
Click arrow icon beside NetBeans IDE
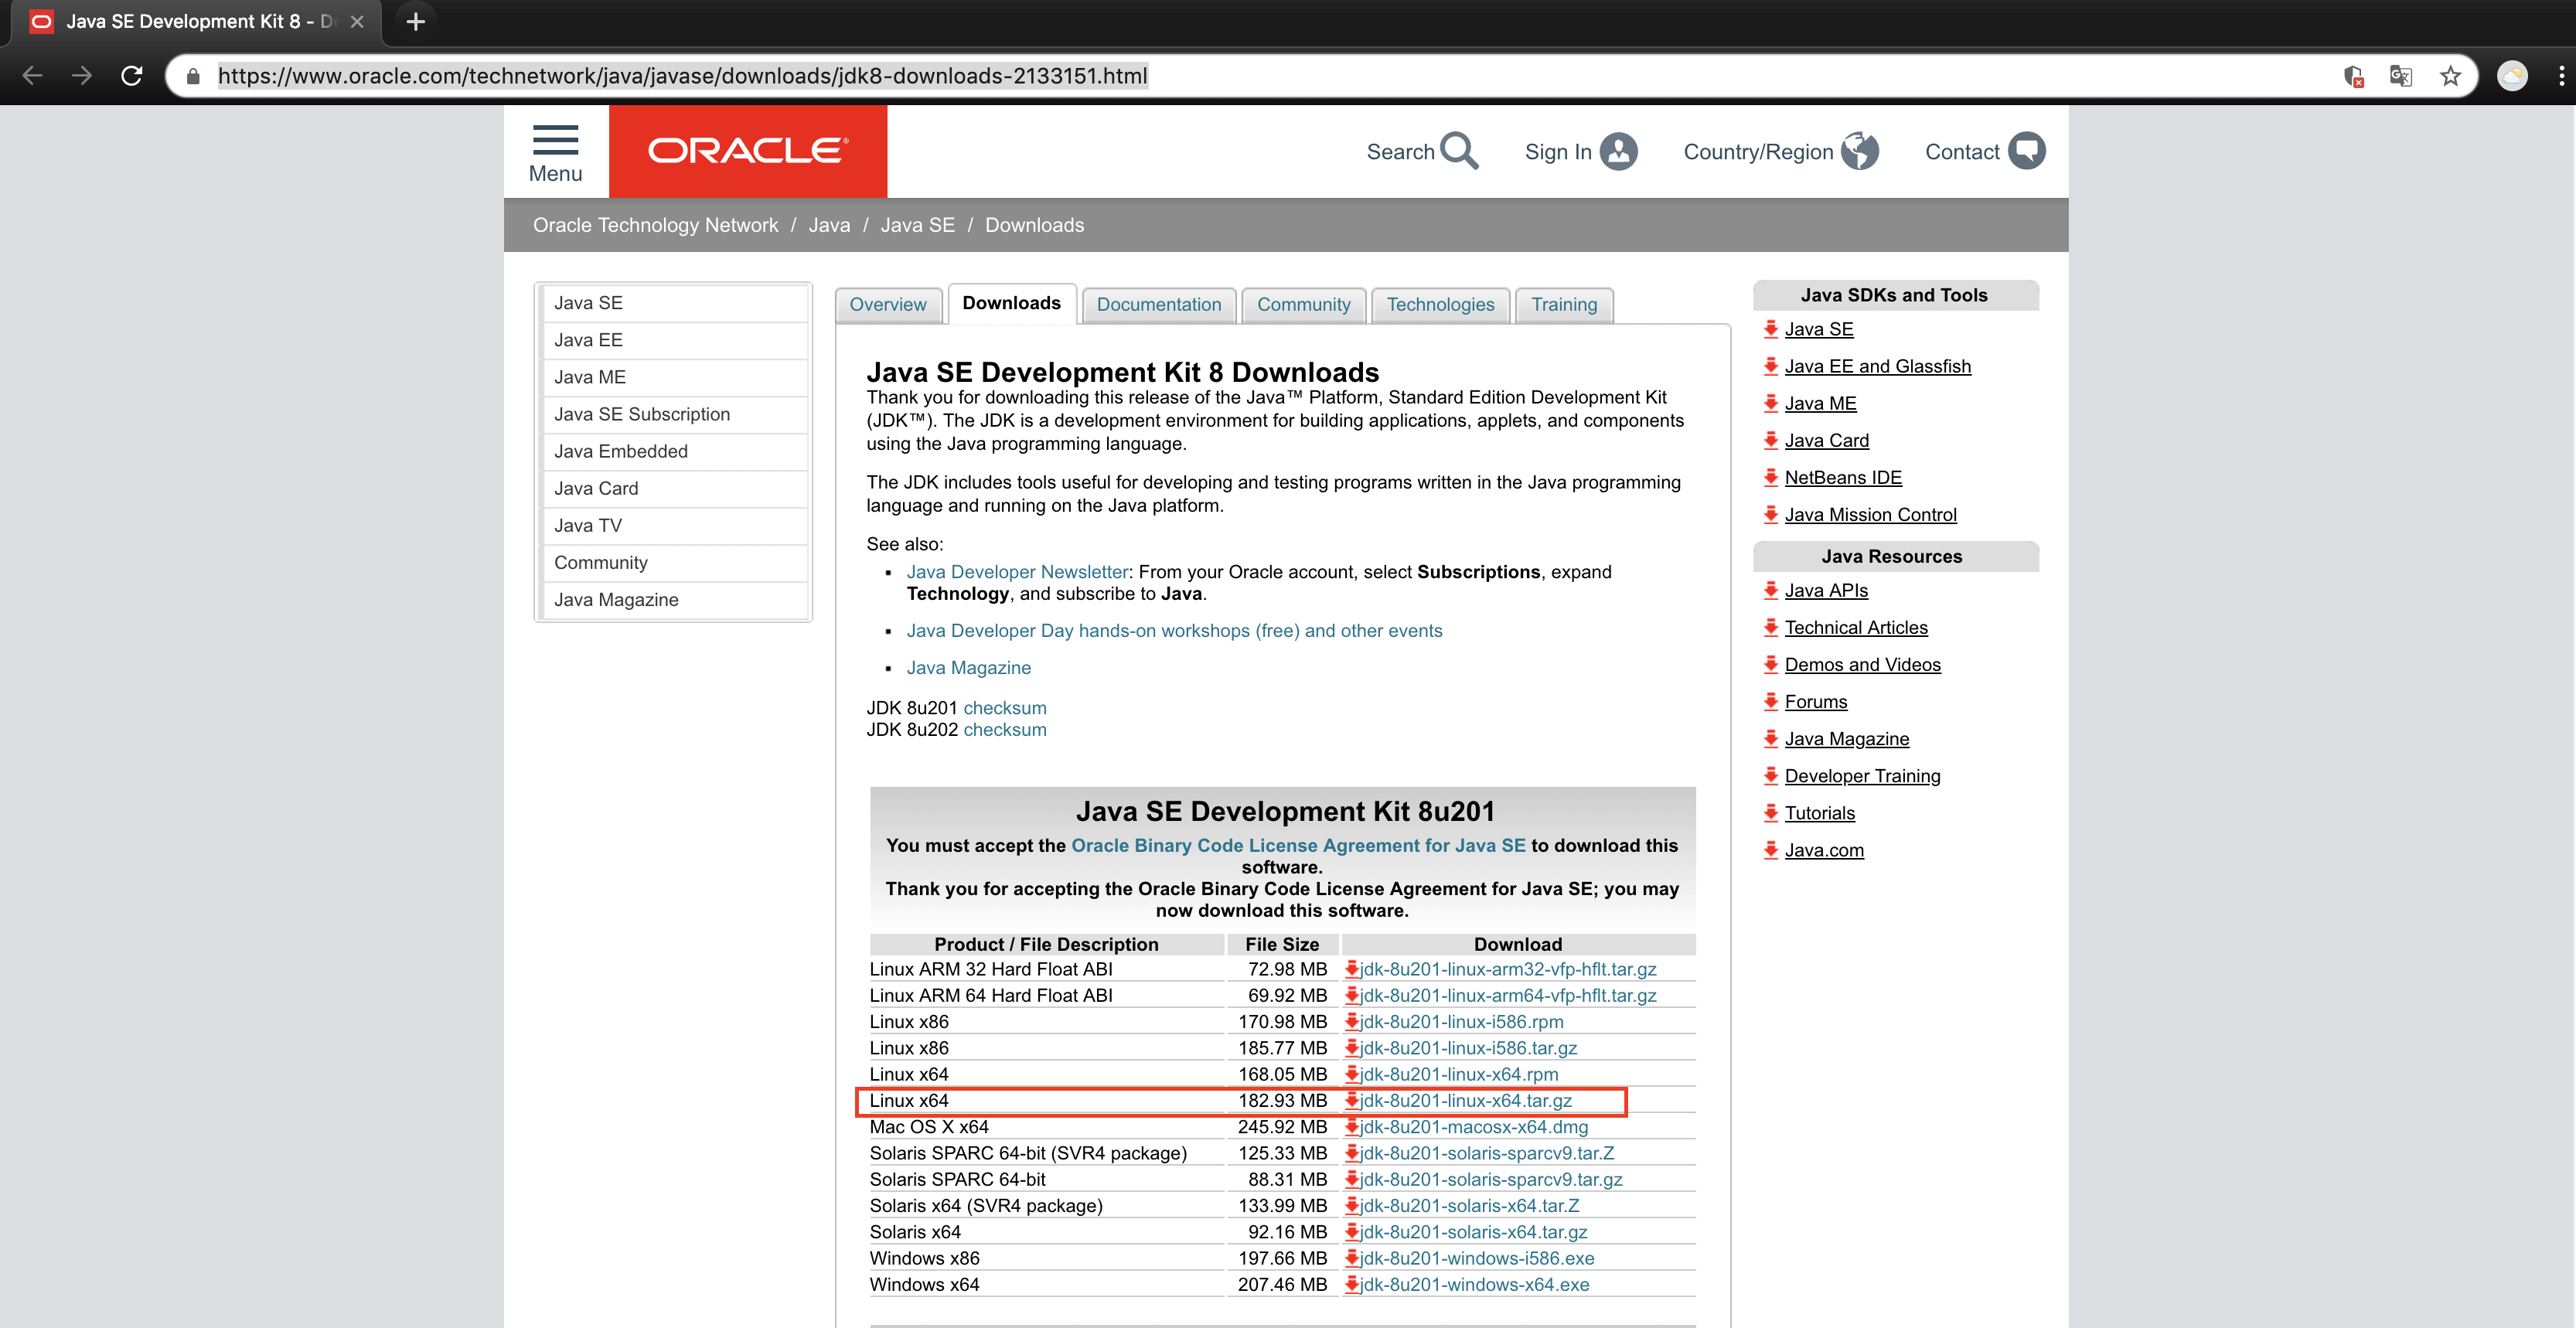tap(1771, 477)
